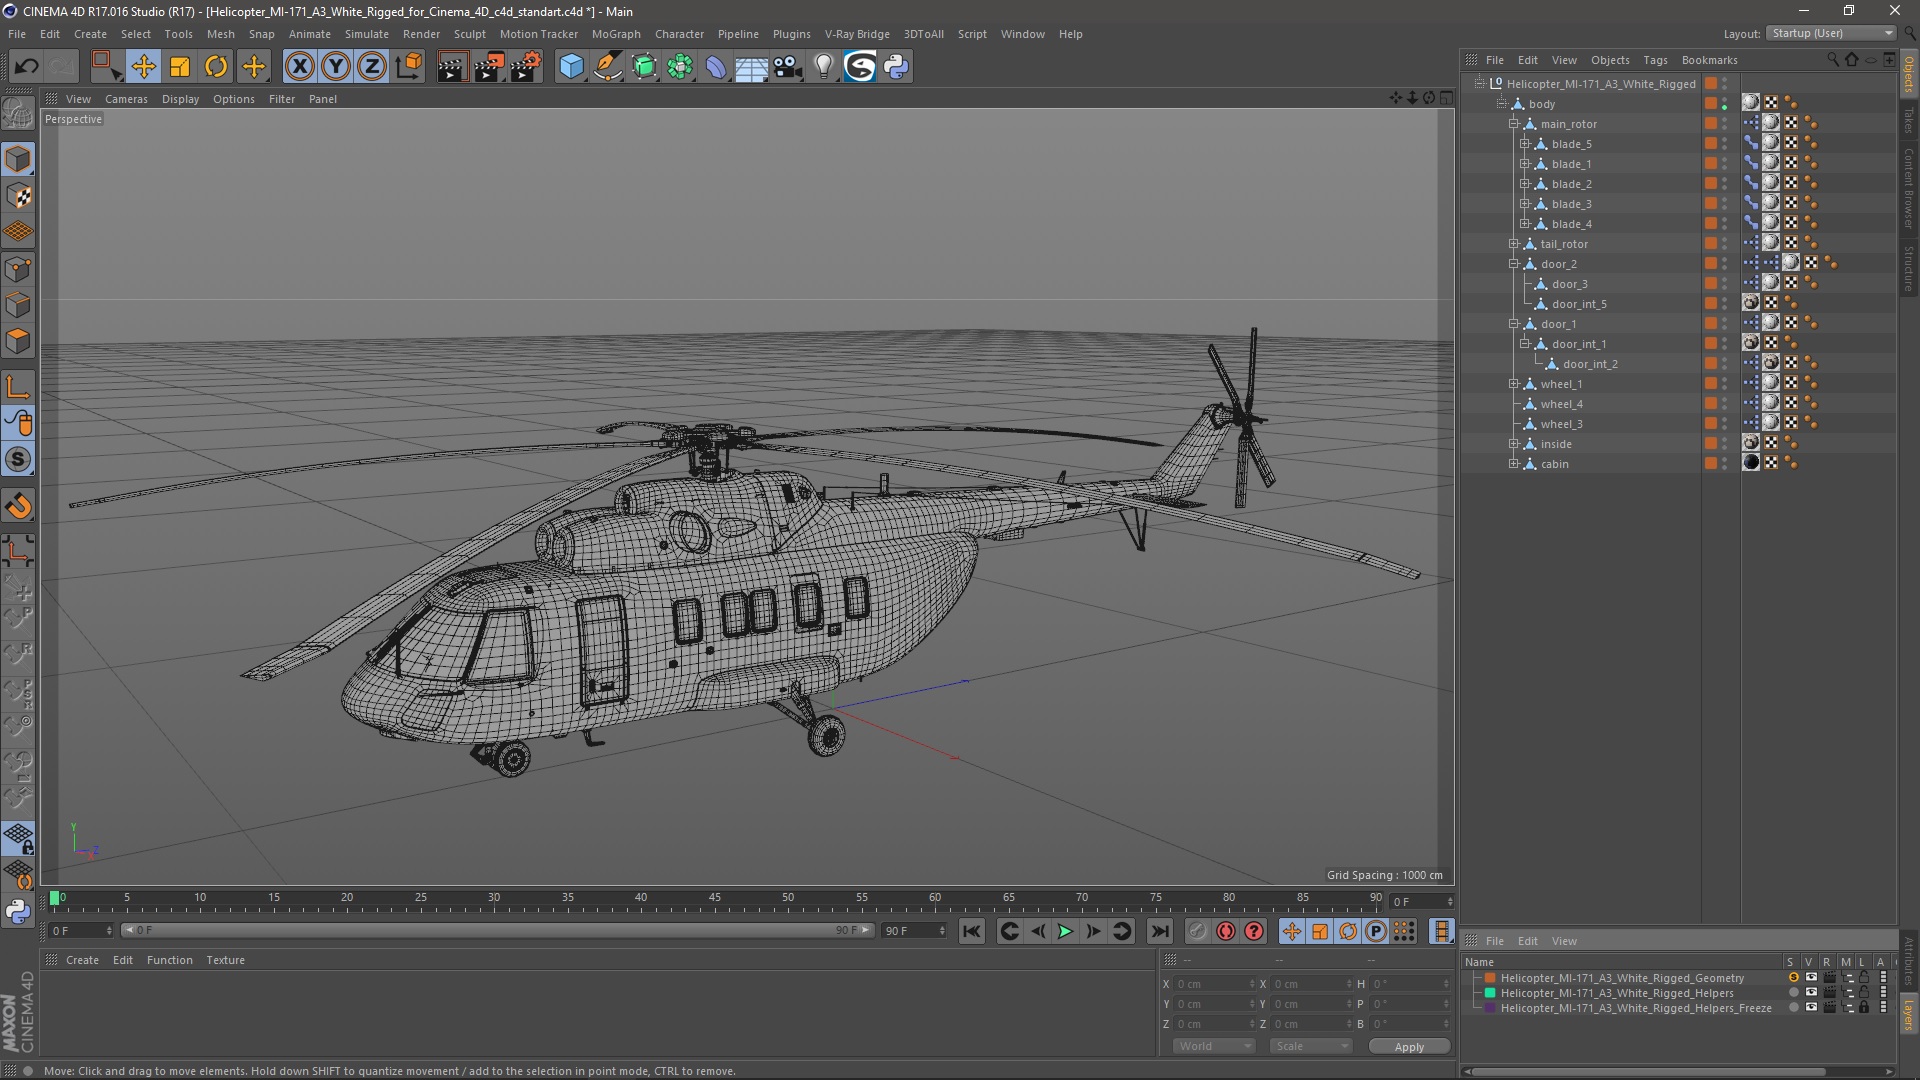Toggle parameter keyframe recording P
1920x1080 pixels.
[1376, 931]
